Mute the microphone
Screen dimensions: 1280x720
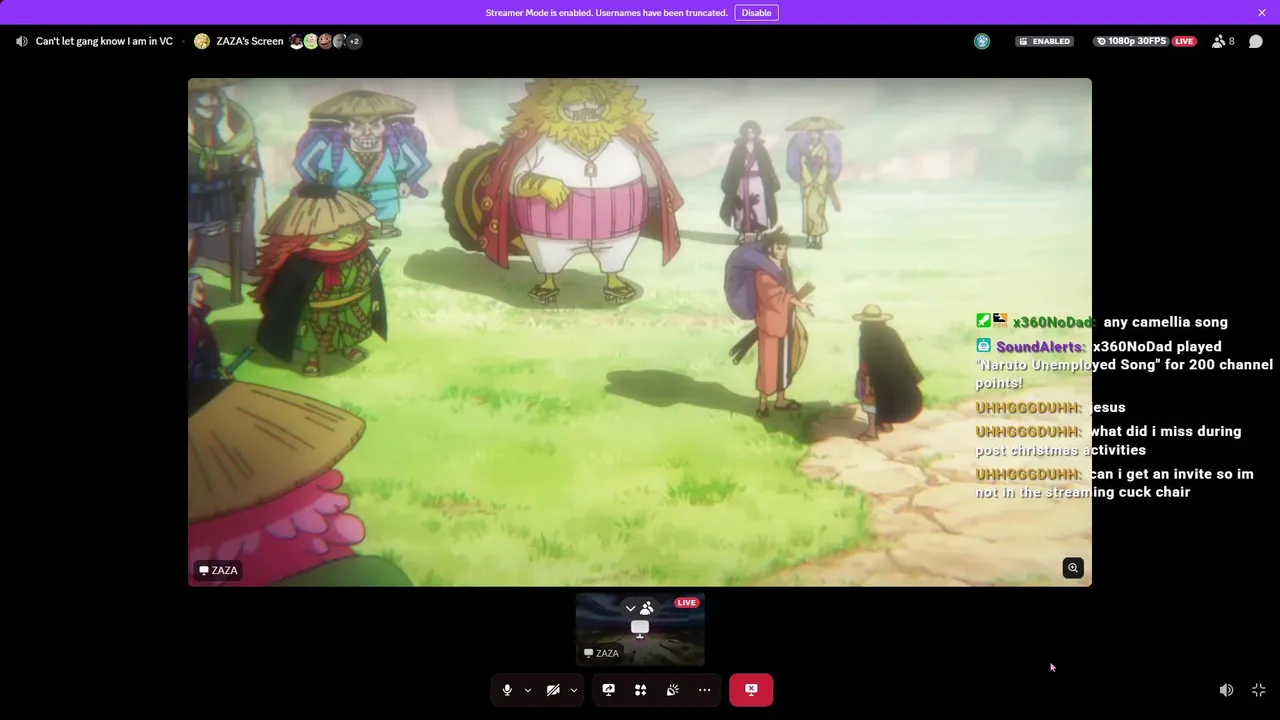(507, 690)
